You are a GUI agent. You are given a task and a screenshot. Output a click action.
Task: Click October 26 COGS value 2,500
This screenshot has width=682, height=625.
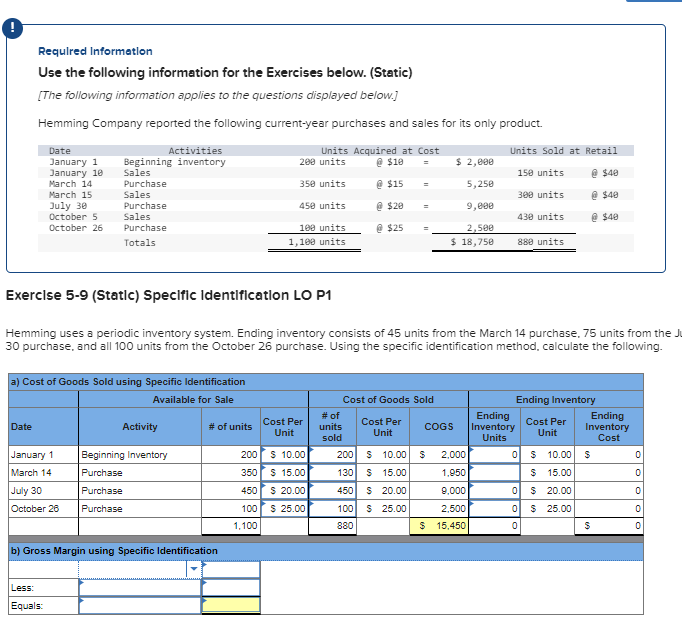(x=439, y=508)
